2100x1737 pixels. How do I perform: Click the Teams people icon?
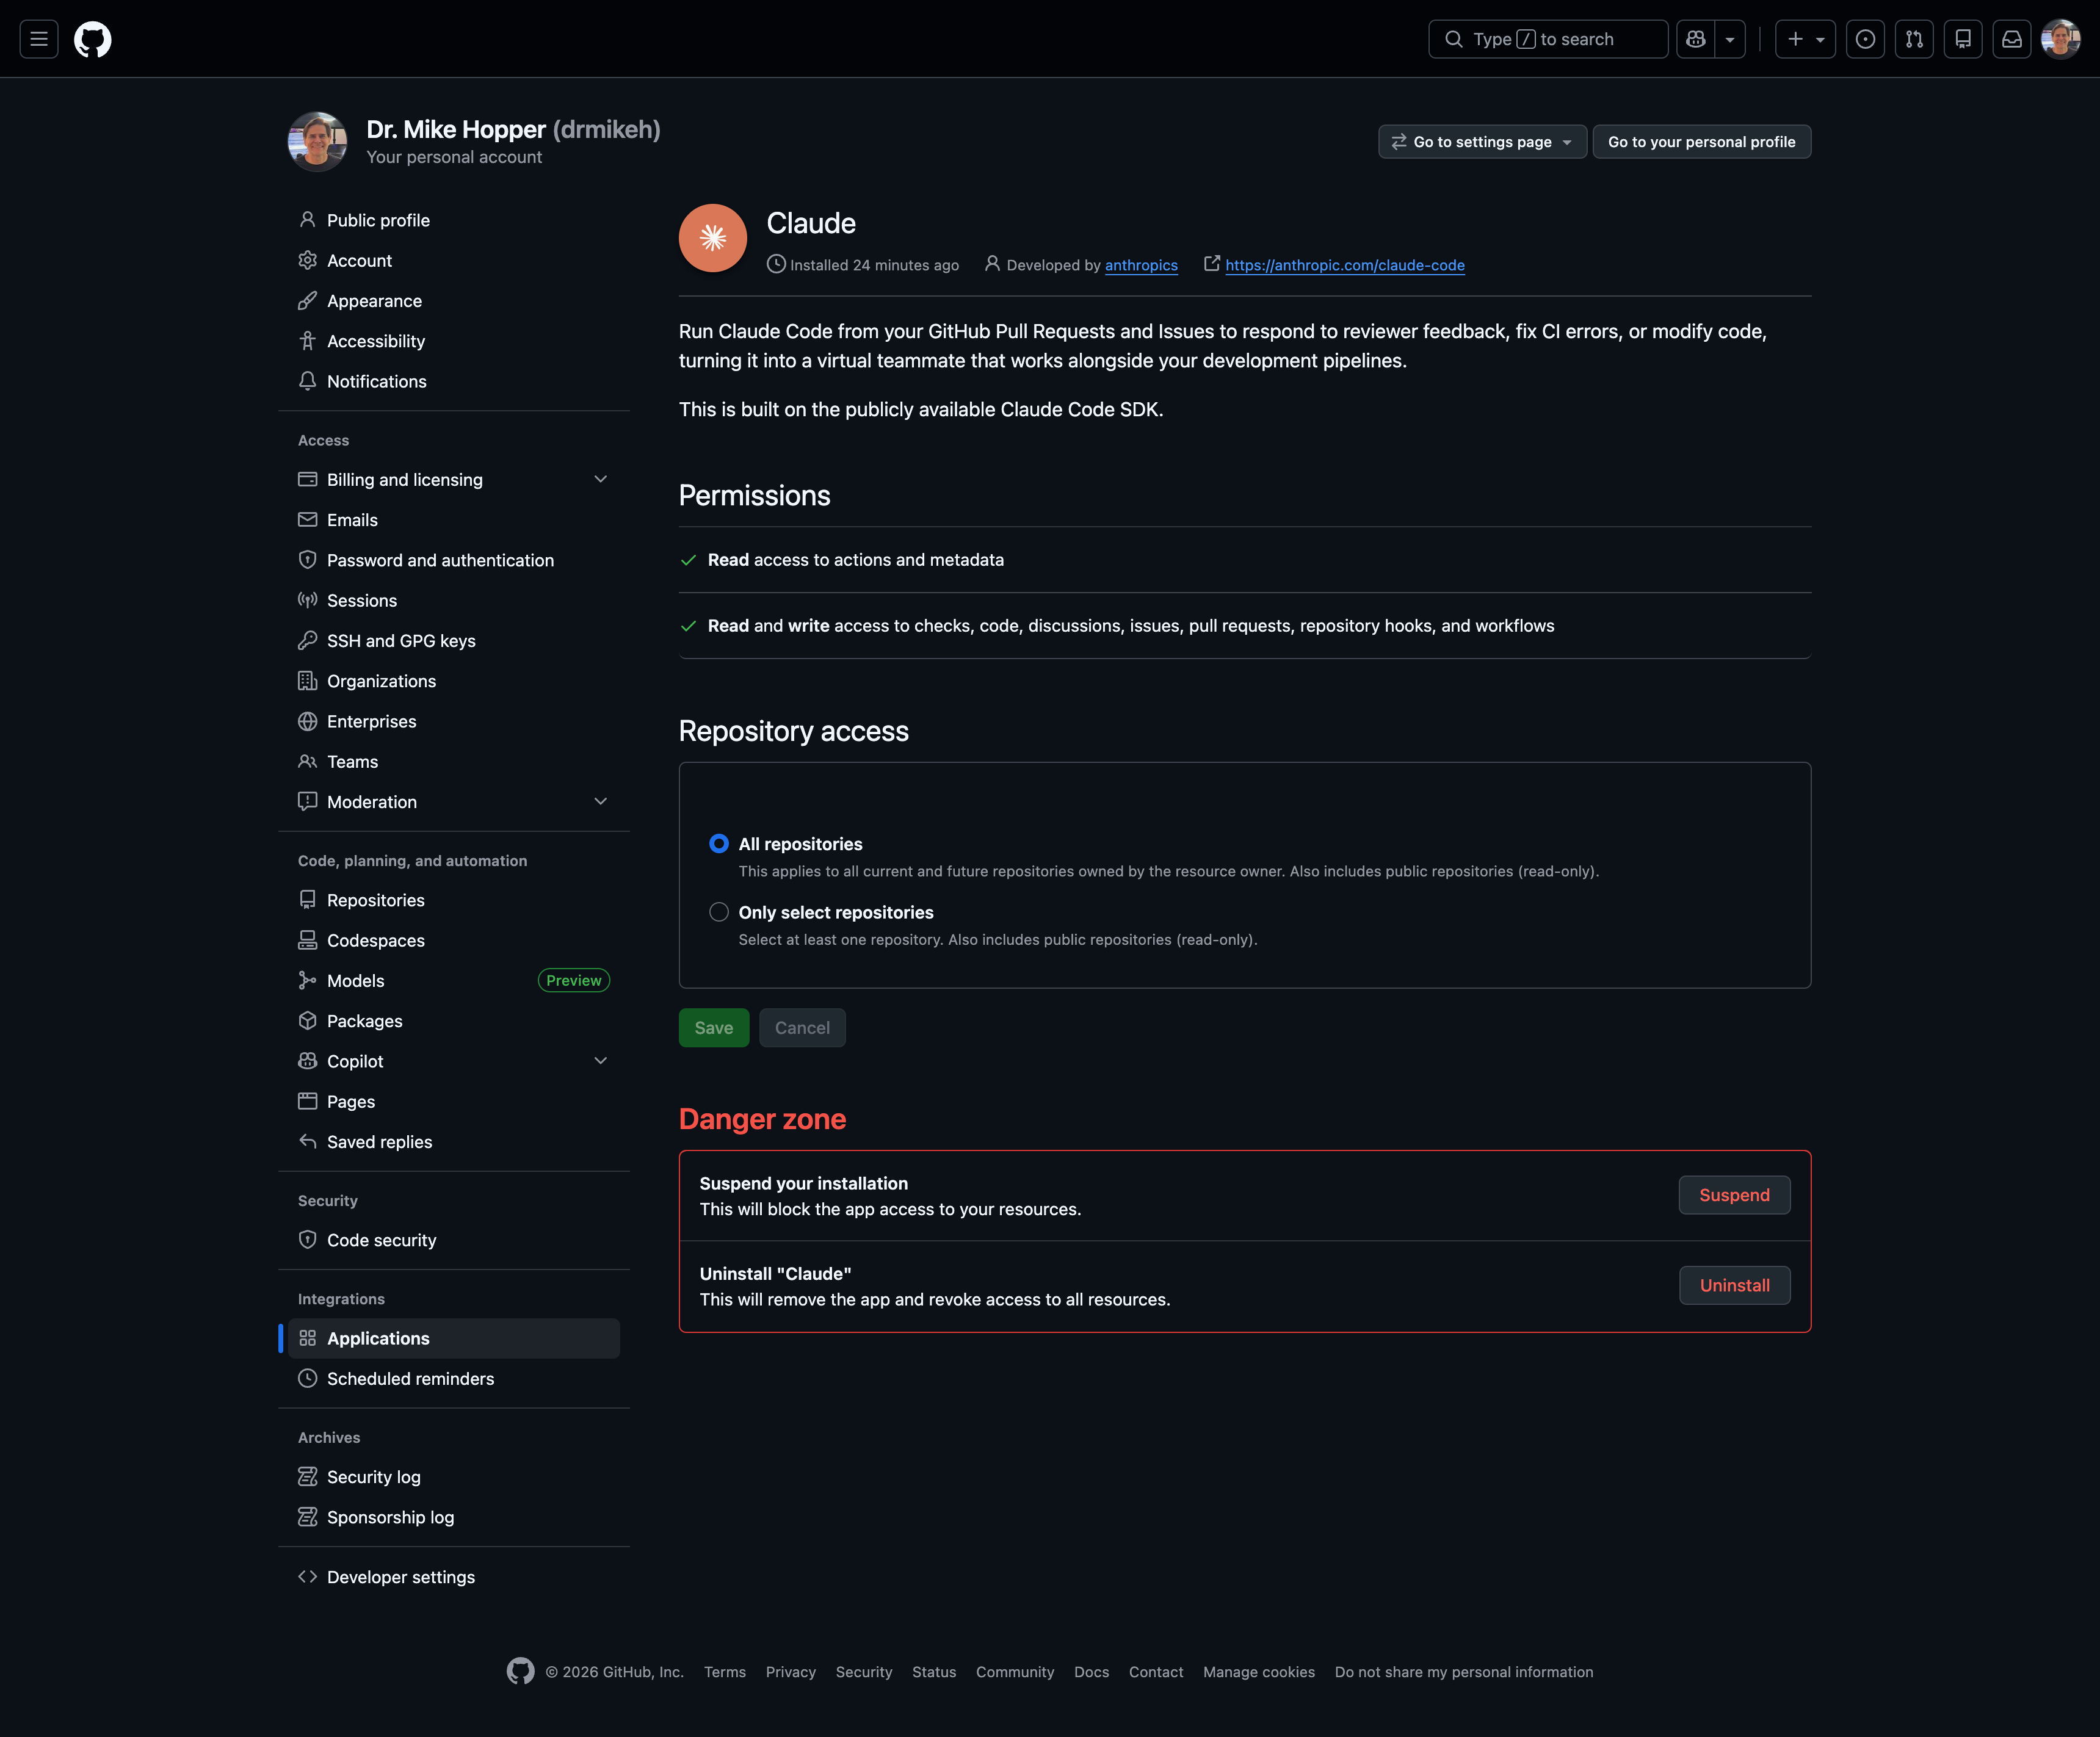pos(308,761)
